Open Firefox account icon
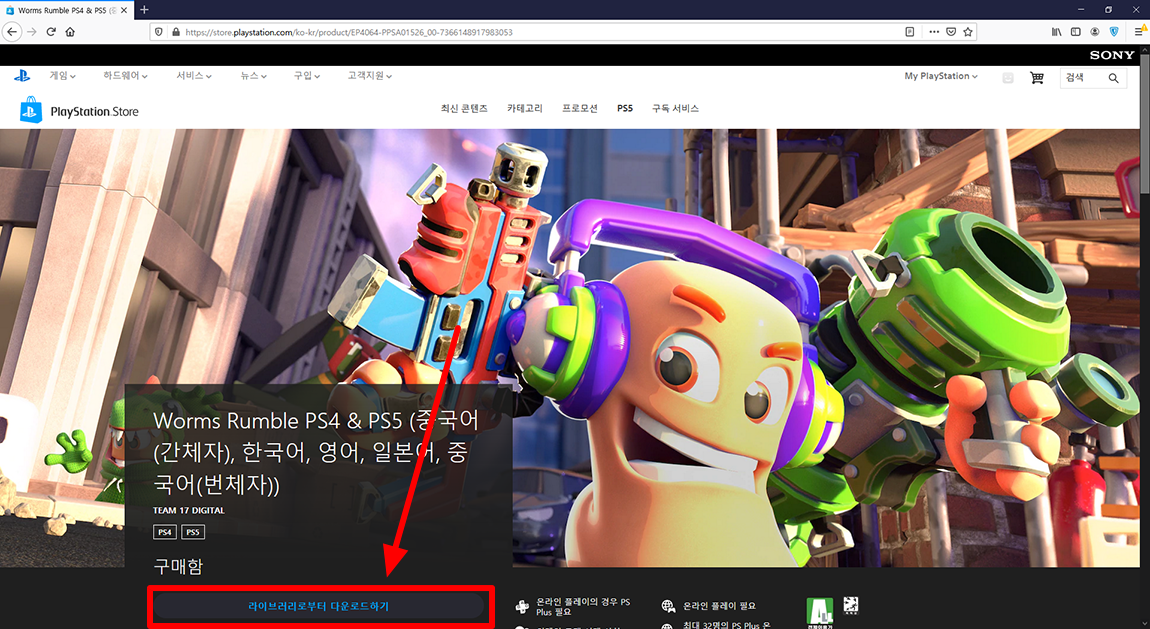The height and width of the screenshot is (629, 1150). point(1094,32)
